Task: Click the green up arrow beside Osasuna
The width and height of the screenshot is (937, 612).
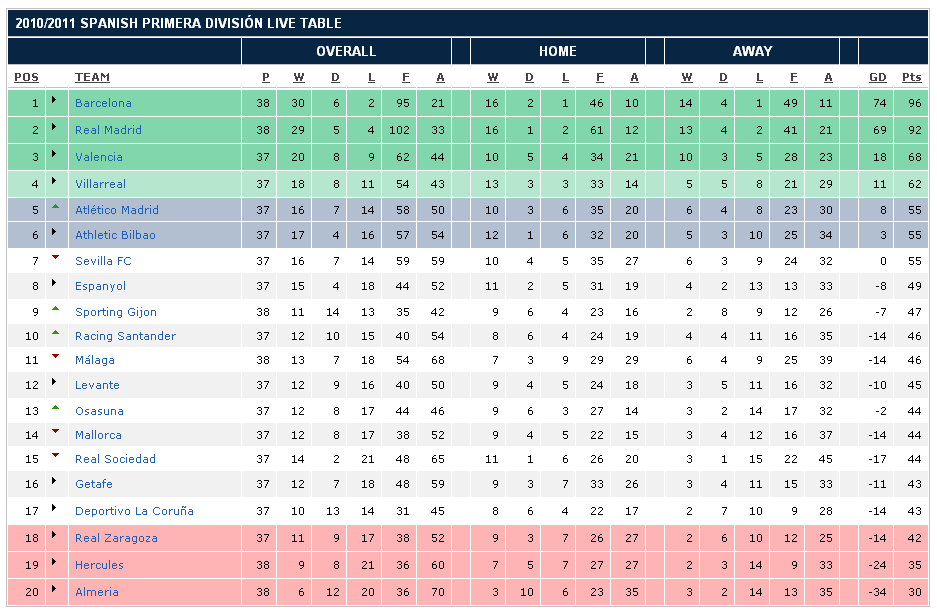Action: 55,408
